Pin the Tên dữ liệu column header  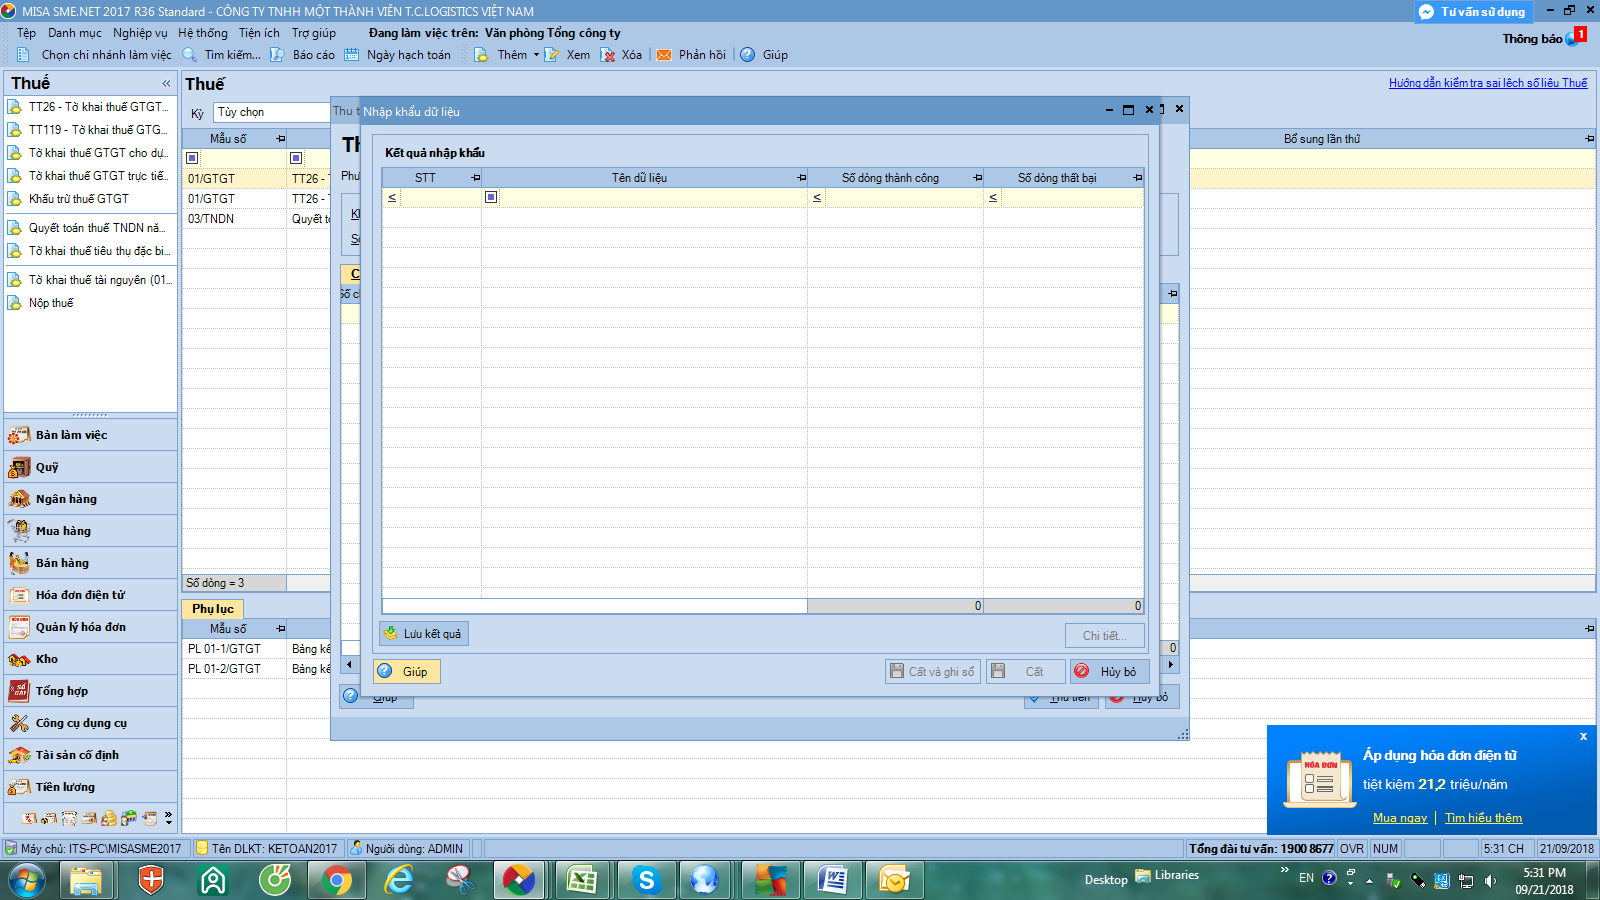click(802, 178)
